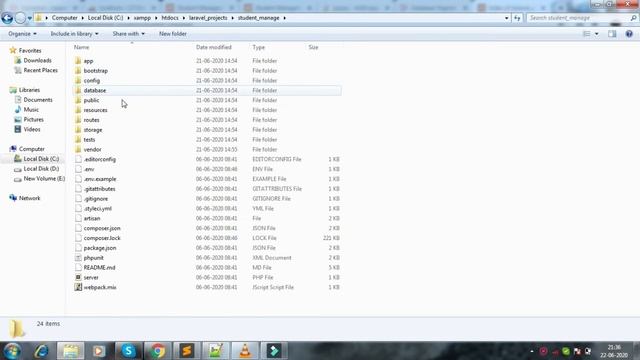640x360 pixels.
Task: Select Local Disk (D:) in the sidebar
Action: 41,169
